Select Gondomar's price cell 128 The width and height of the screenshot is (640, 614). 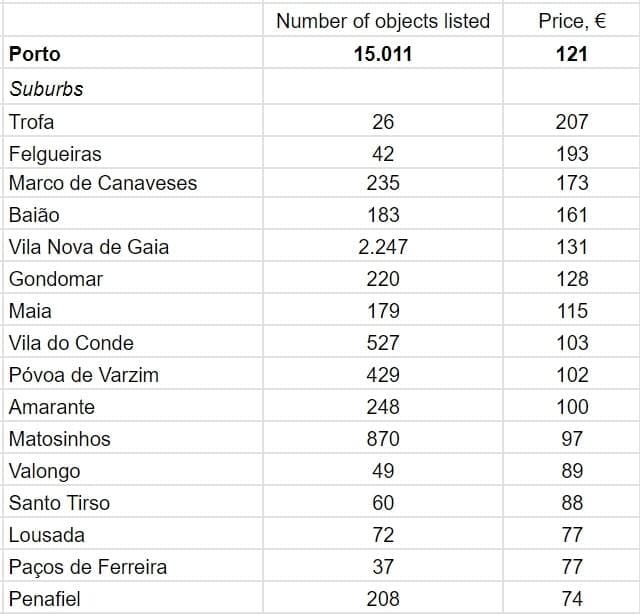pyautogui.click(x=572, y=279)
